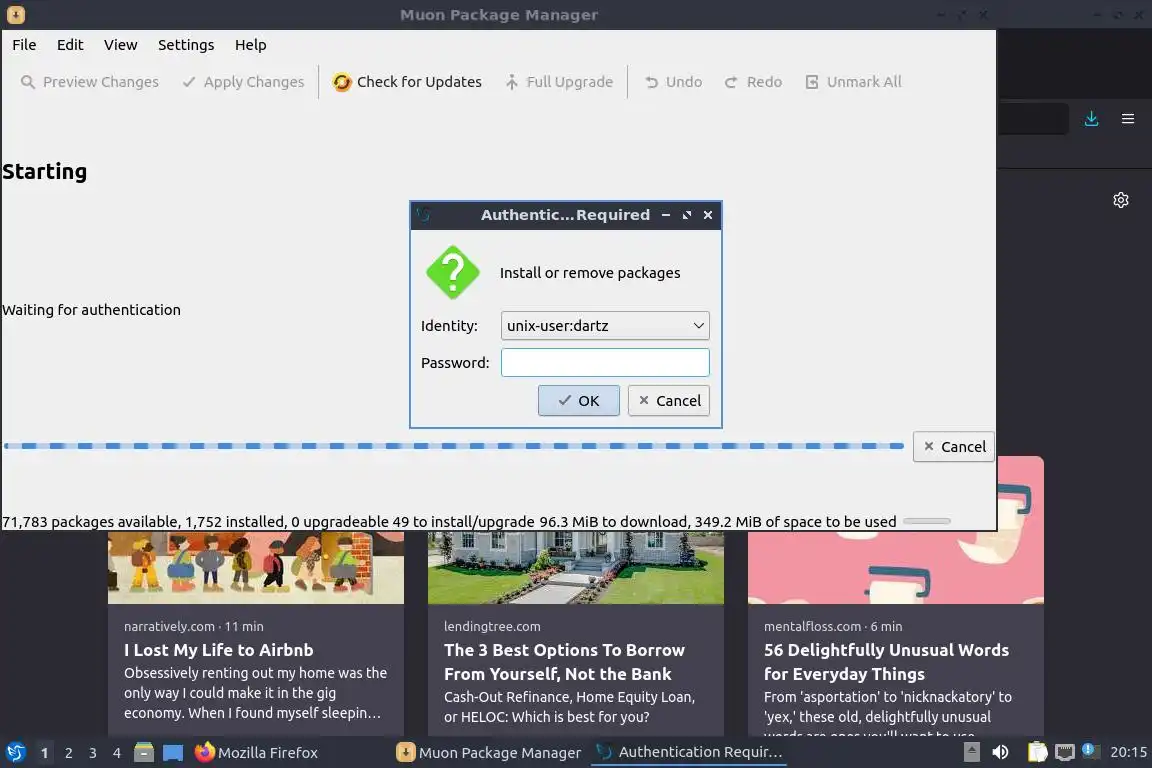Open the file manager taskbar icon
This screenshot has height=768, width=1152.
click(144, 753)
